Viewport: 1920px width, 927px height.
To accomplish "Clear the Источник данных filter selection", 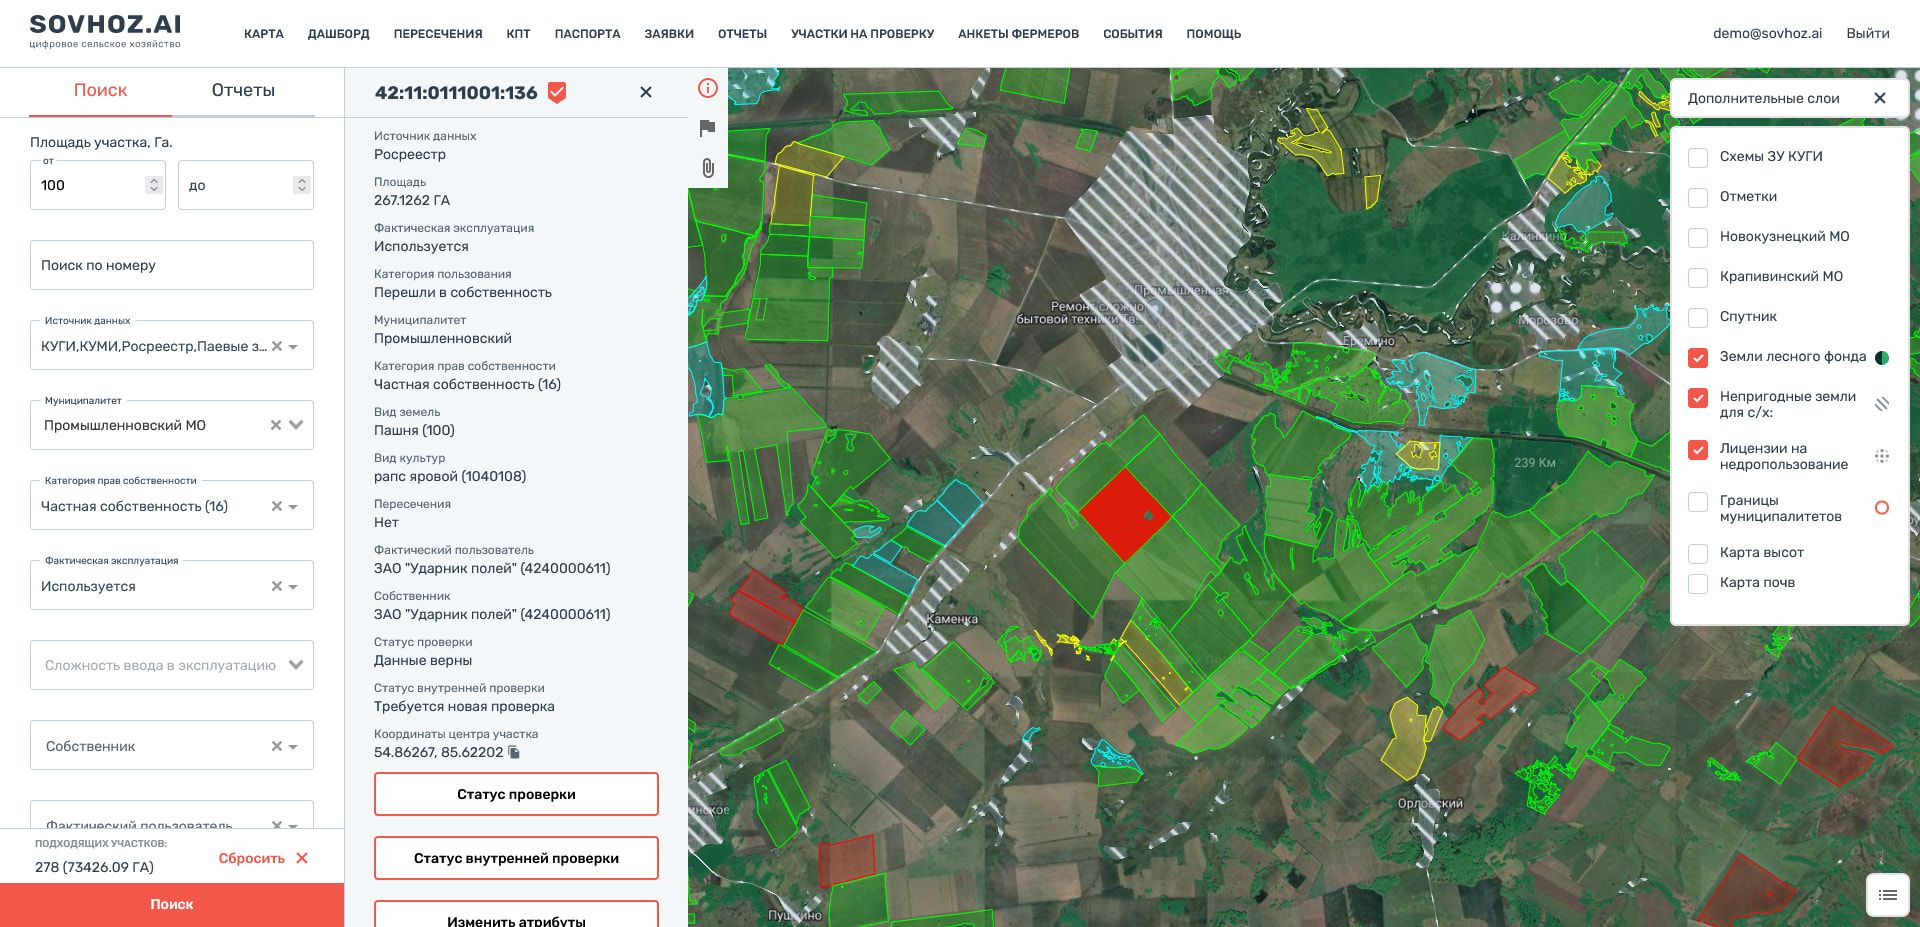I will tap(277, 346).
